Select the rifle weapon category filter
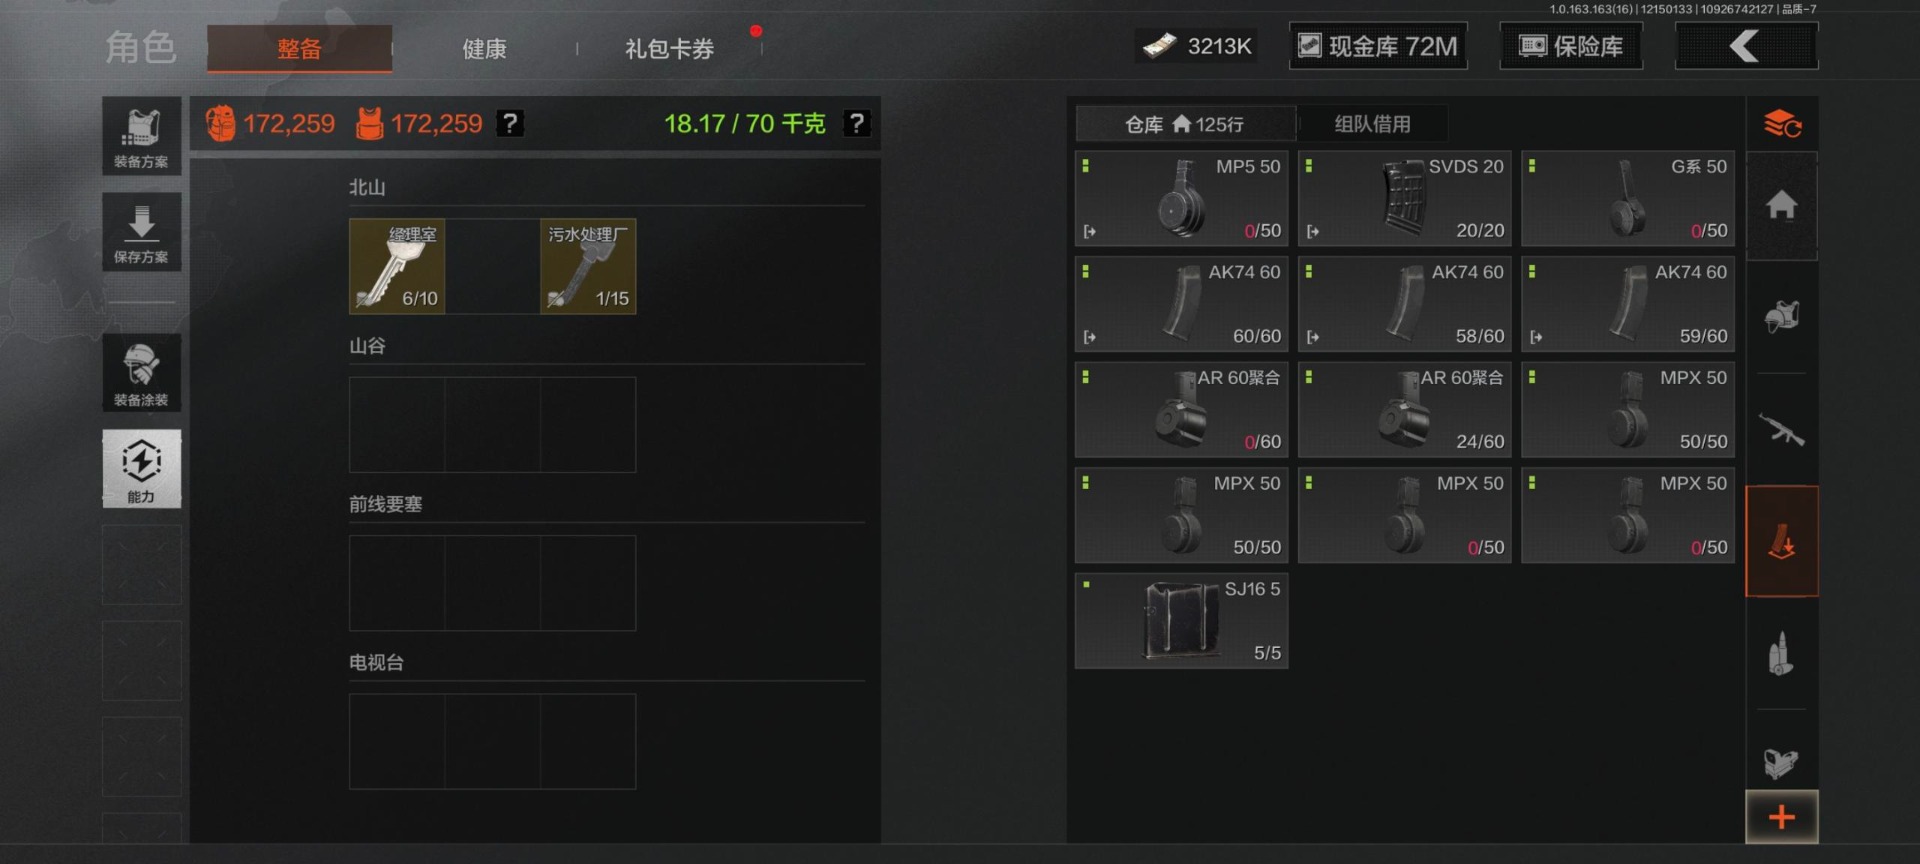1920x864 pixels. pos(1782,431)
